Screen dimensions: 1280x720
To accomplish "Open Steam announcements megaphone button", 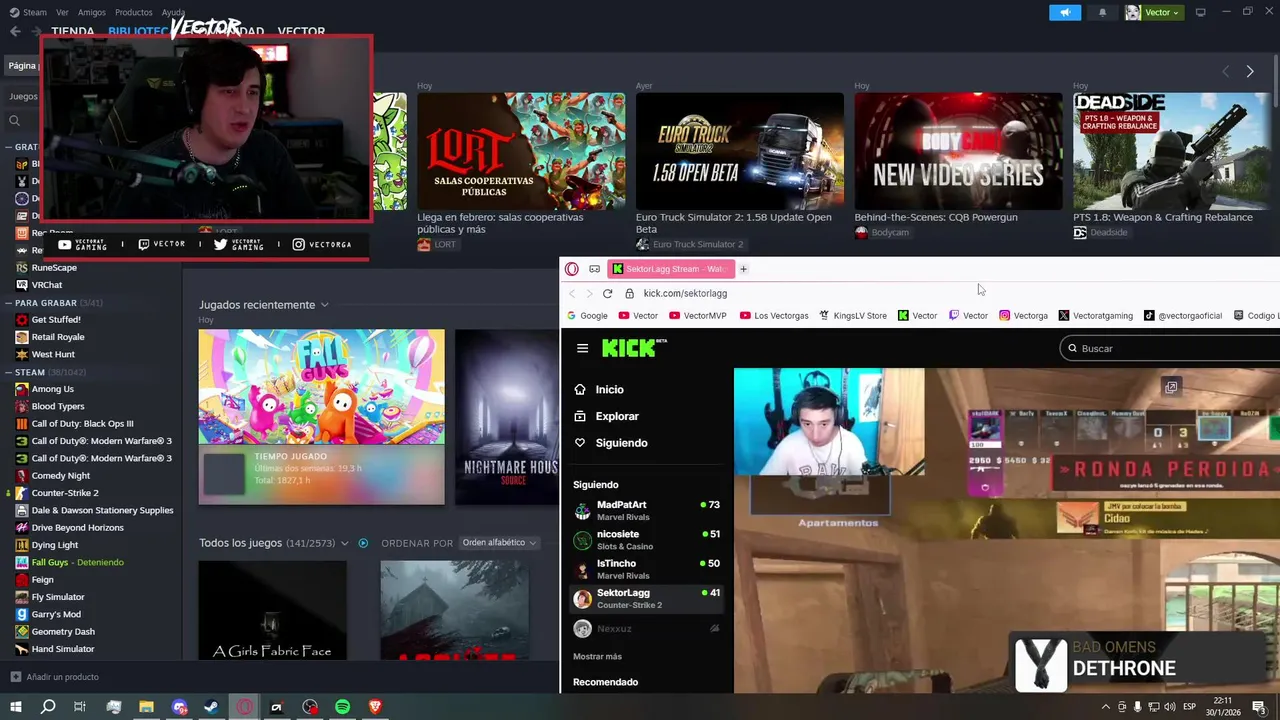I will point(1065,12).
